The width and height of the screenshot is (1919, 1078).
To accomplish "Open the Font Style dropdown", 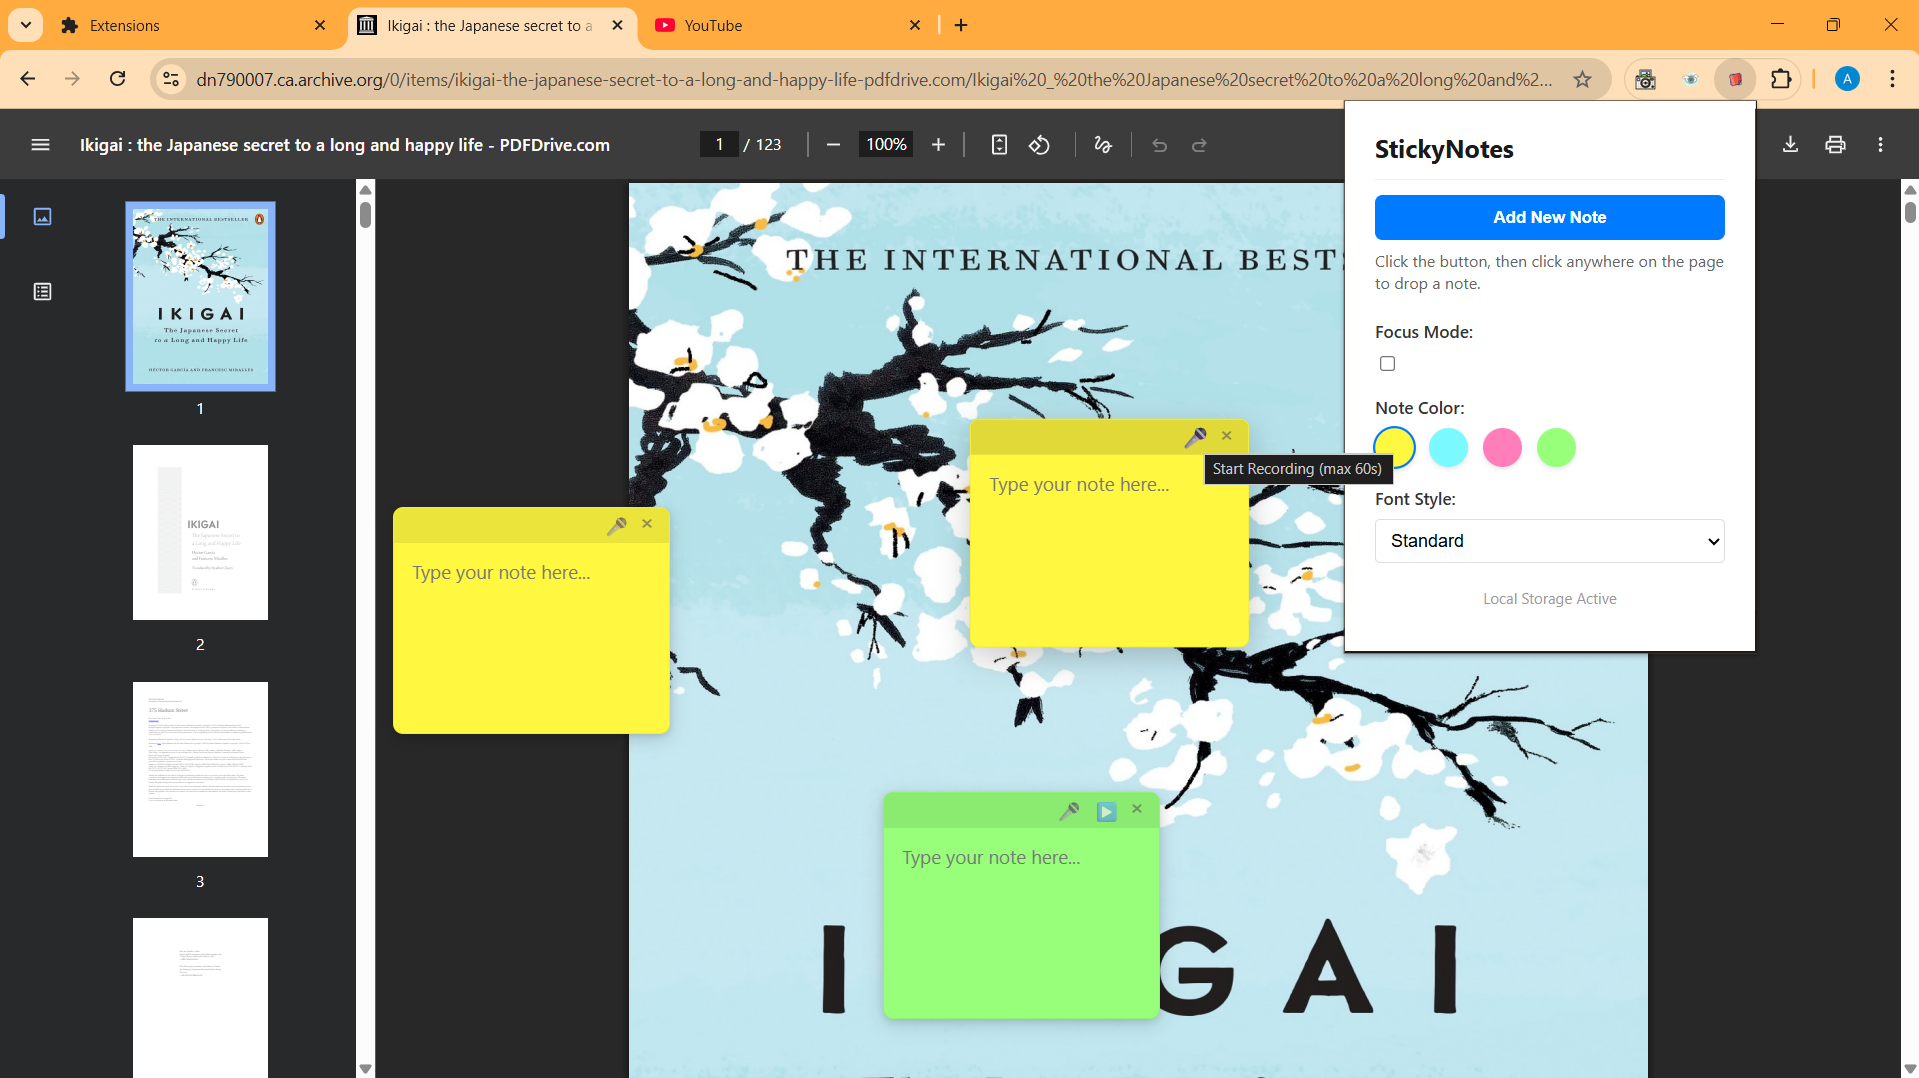I will tap(1549, 541).
